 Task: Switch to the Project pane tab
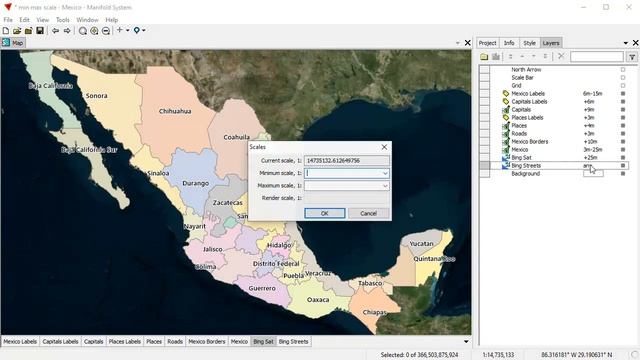click(487, 43)
